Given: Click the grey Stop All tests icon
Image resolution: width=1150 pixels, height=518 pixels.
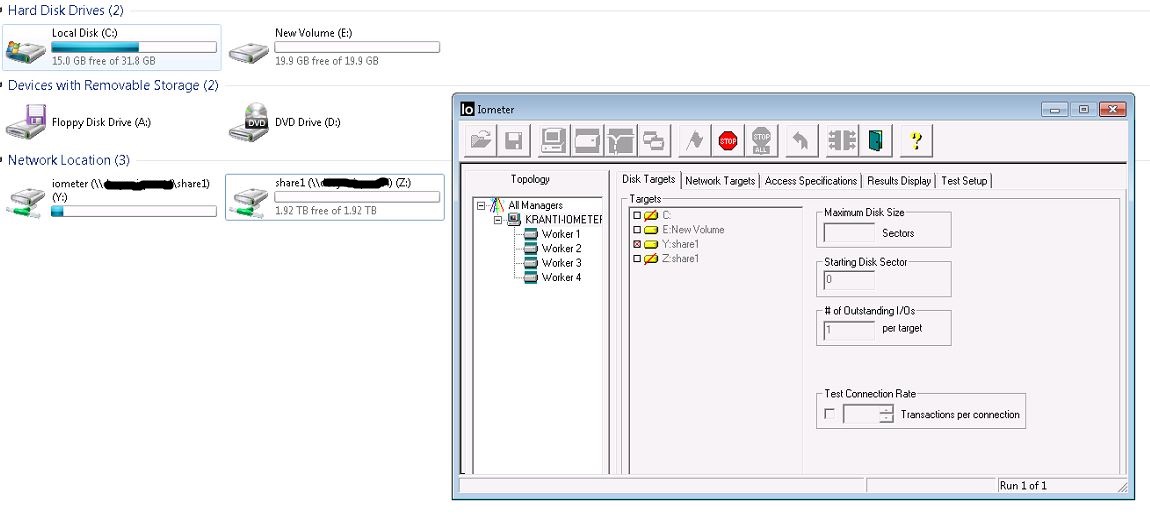Looking at the screenshot, I should (761, 140).
